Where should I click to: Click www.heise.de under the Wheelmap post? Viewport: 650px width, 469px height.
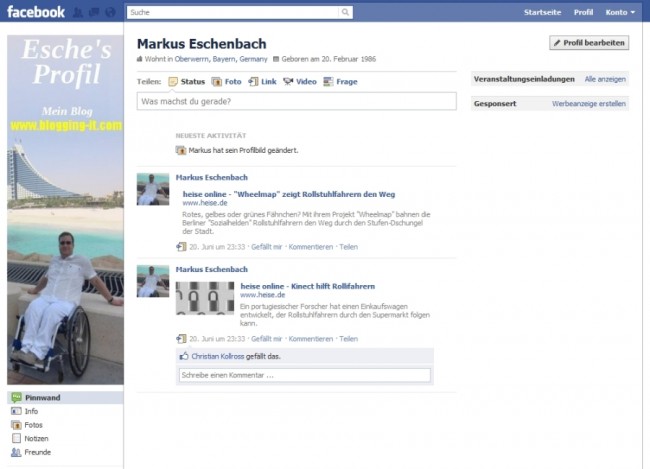pos(205,203)
